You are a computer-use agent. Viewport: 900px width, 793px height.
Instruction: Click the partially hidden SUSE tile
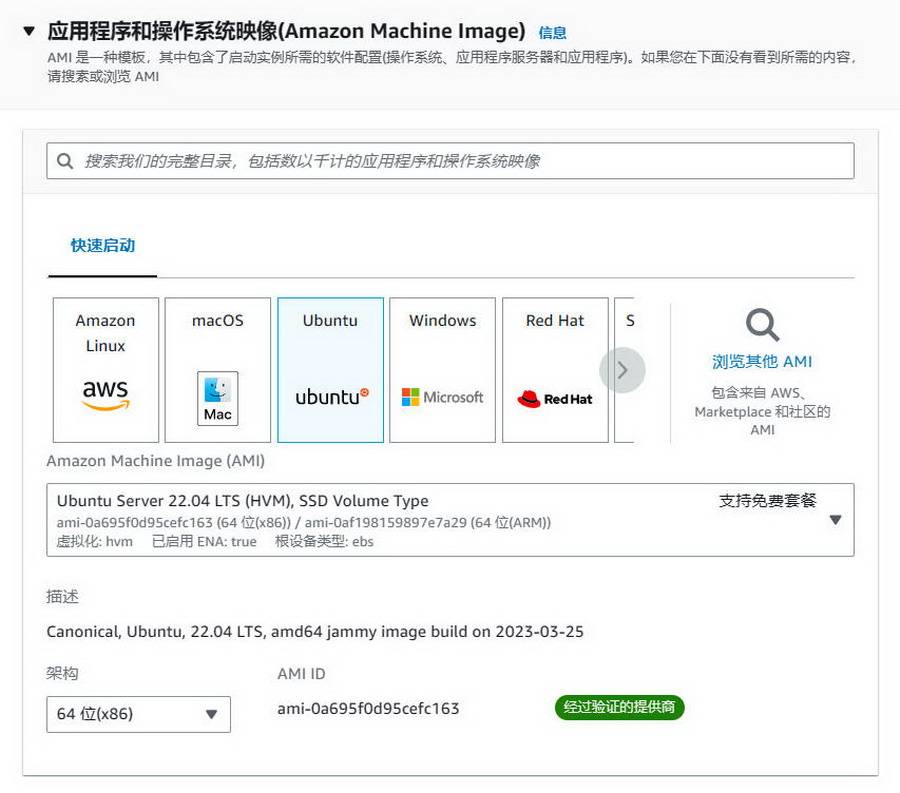pyautogui.click(x=625, y=370)
